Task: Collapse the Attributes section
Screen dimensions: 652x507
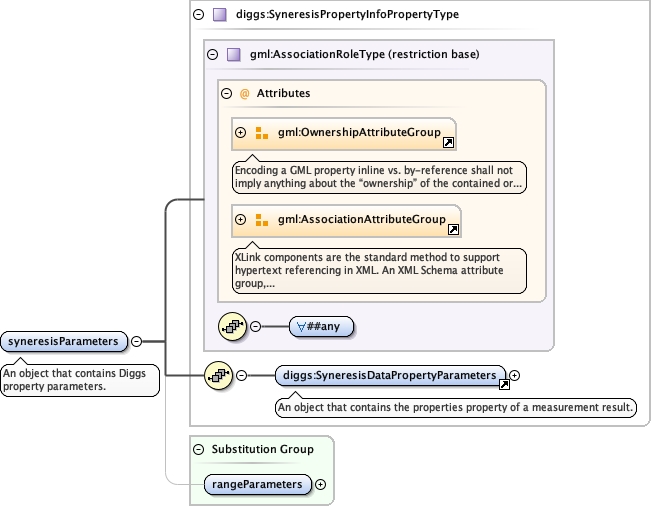Action: point(226,93)
